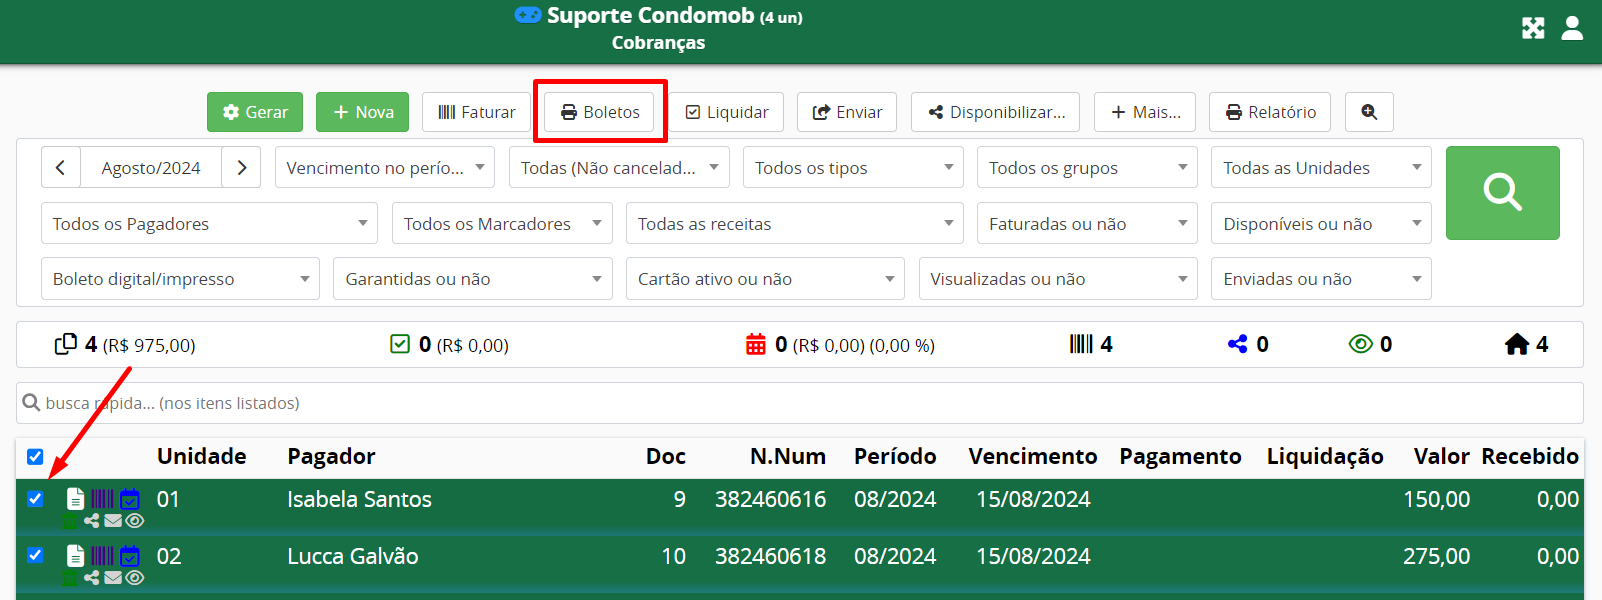Click the Boletos print button

click(600, 112)
